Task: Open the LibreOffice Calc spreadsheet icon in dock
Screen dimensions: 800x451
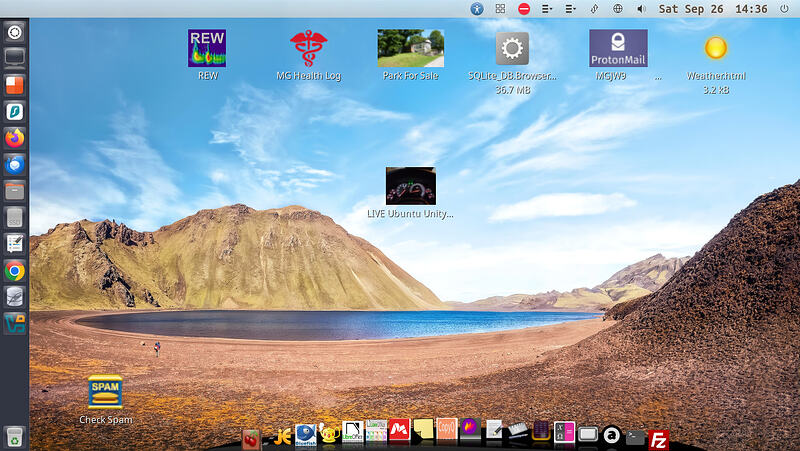Action: coord(376,431)
